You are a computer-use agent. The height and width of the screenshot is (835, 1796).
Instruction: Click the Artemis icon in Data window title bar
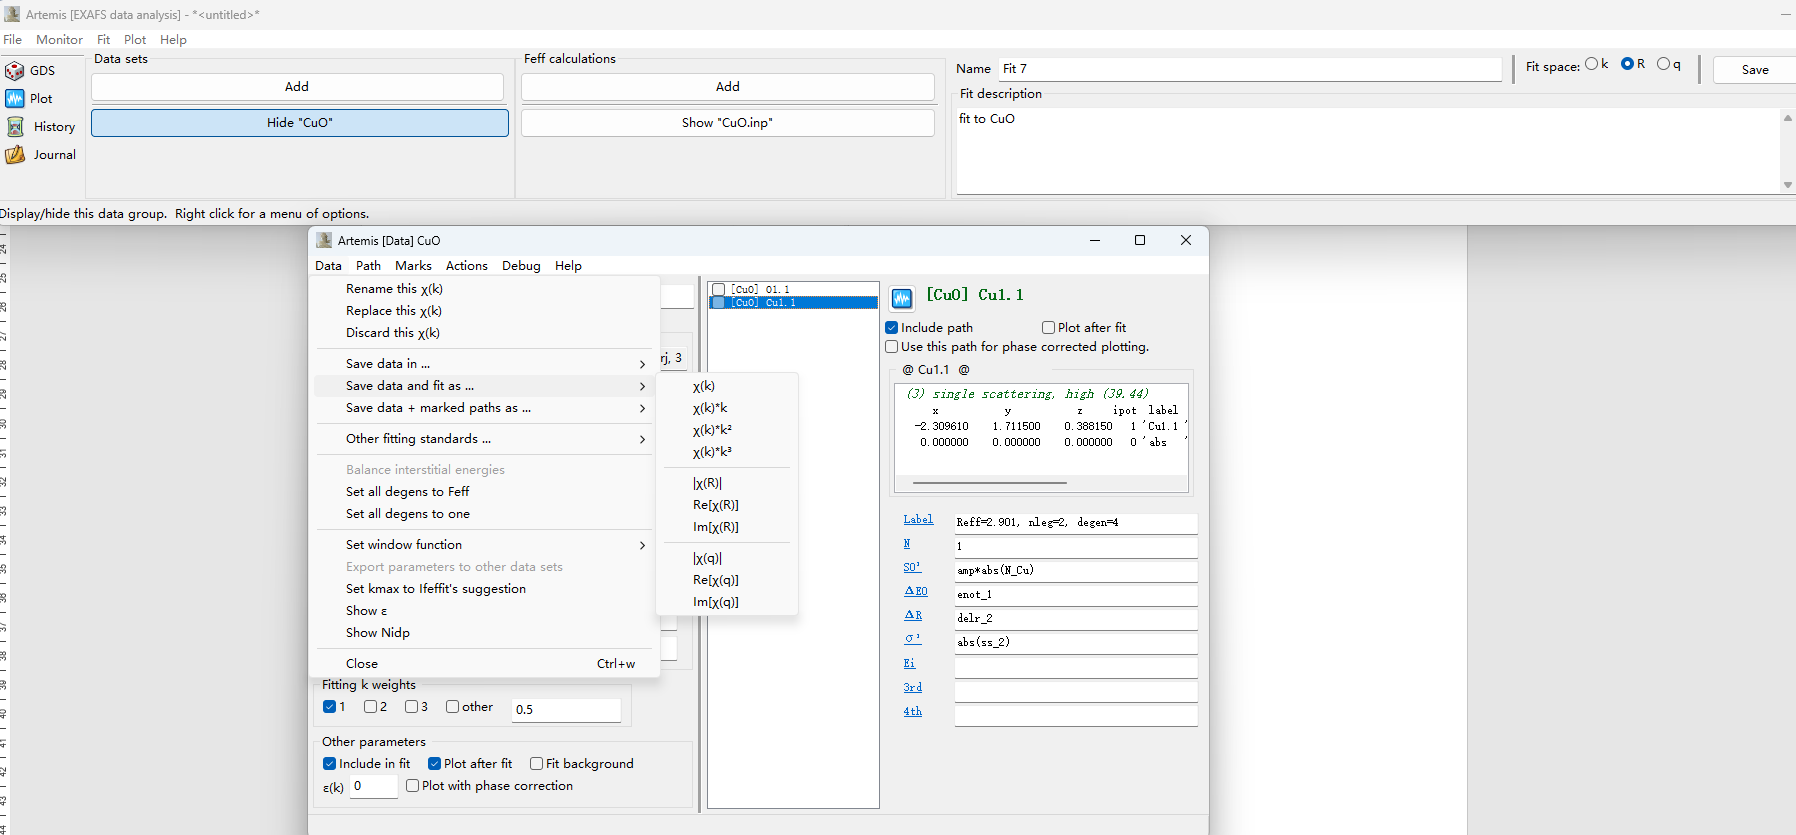point(324,241)
